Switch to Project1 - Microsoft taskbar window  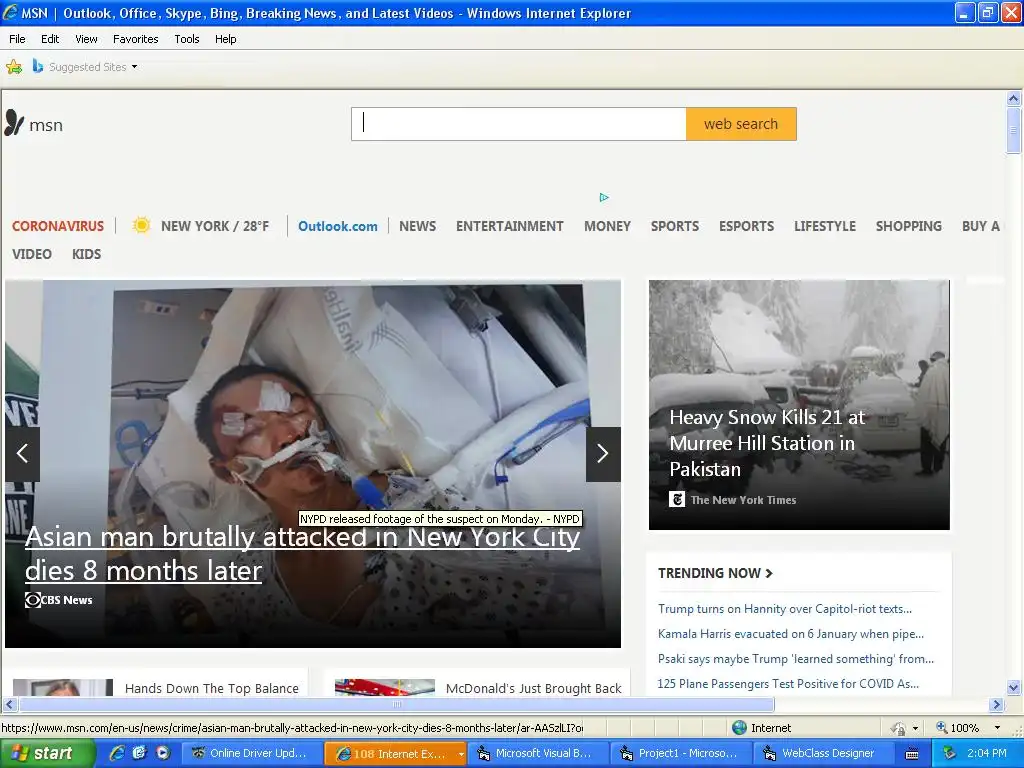pos(680,753)
